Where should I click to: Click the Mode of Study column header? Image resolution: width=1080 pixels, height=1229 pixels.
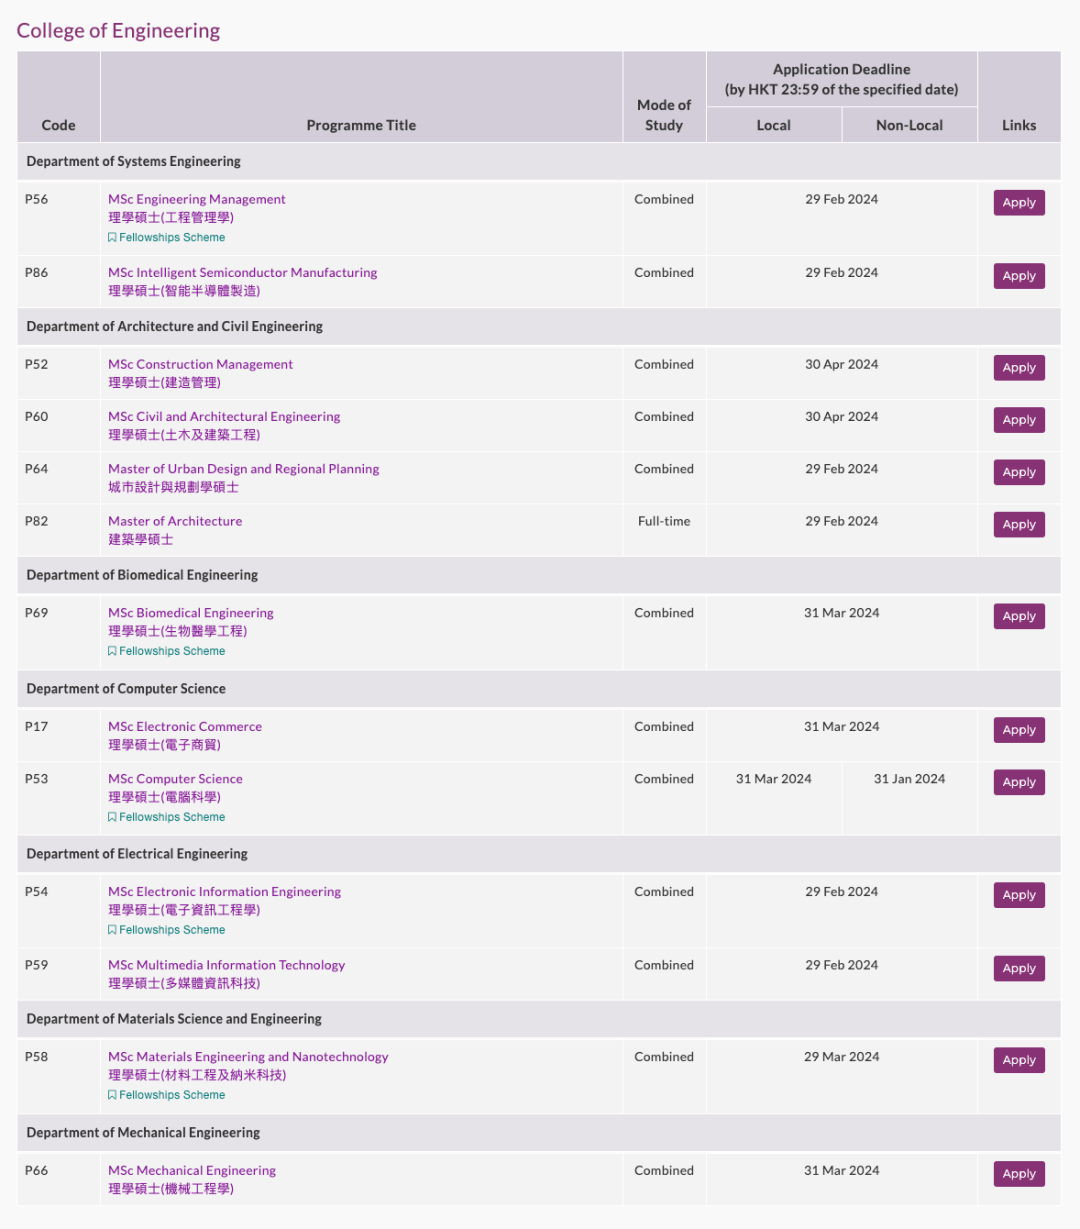pyautogui.click(x=664, y=115)
